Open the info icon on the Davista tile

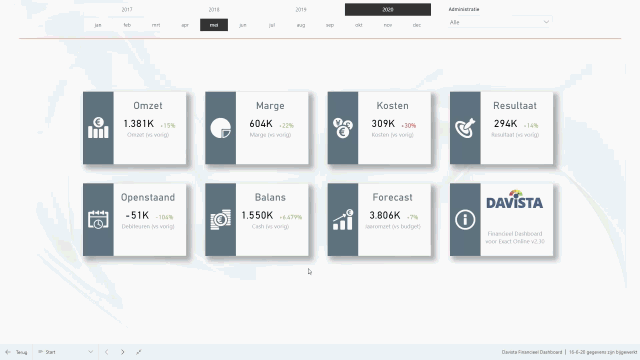pyautogui.click(x=465, y=220)
